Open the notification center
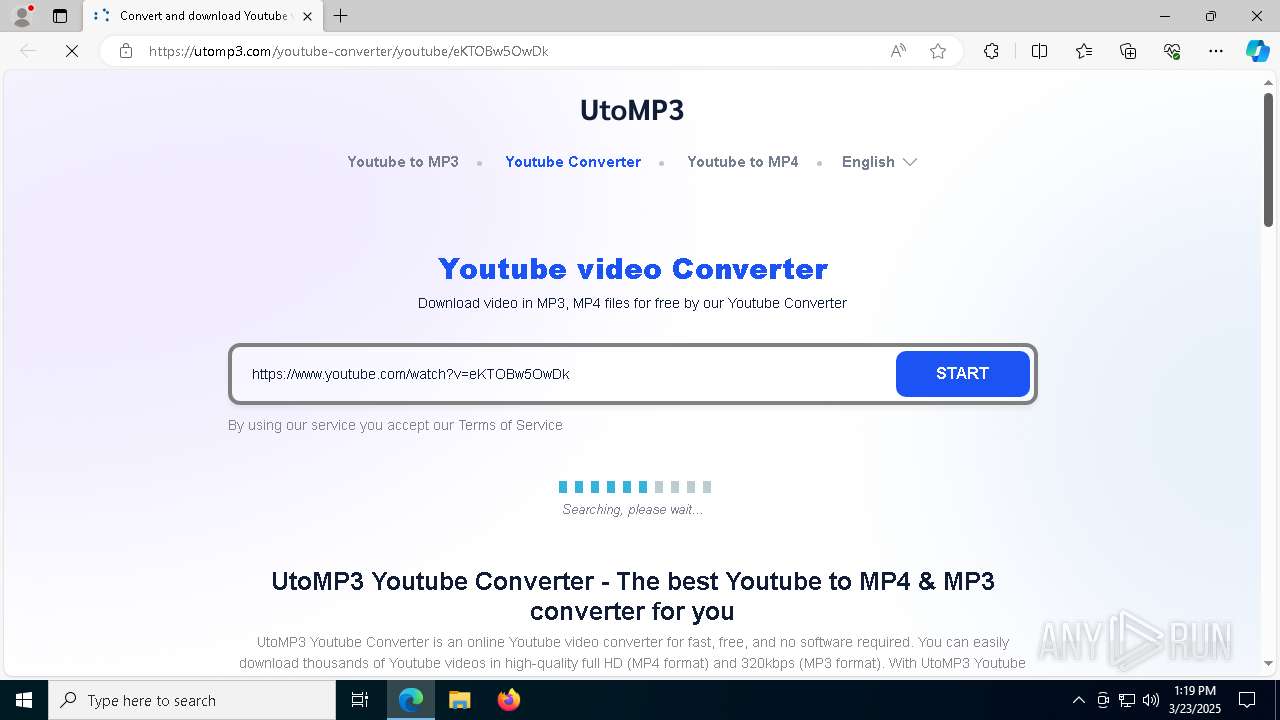 (1247, 700)
